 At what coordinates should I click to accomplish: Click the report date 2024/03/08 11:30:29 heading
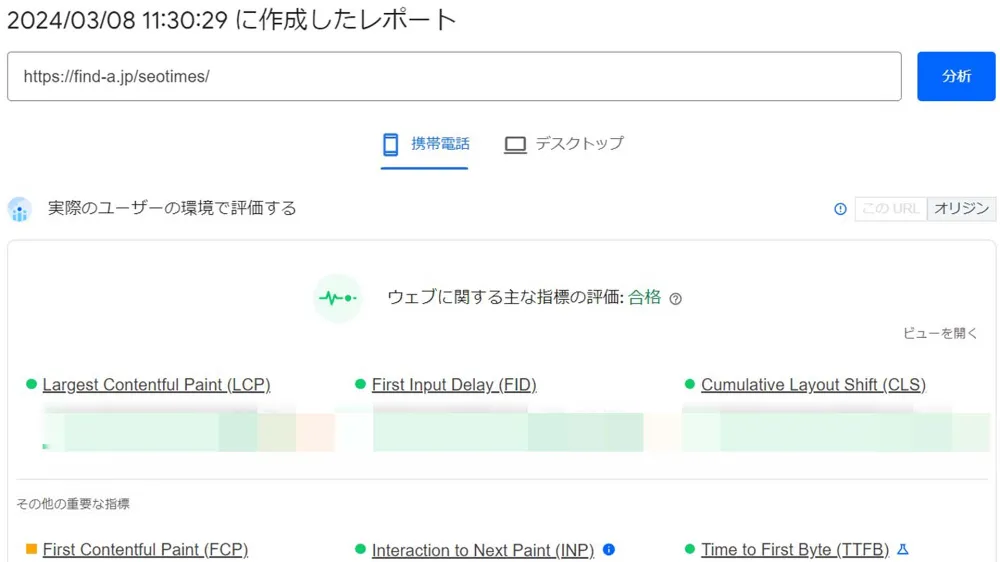pyautogui.click(x=232, y=20)
